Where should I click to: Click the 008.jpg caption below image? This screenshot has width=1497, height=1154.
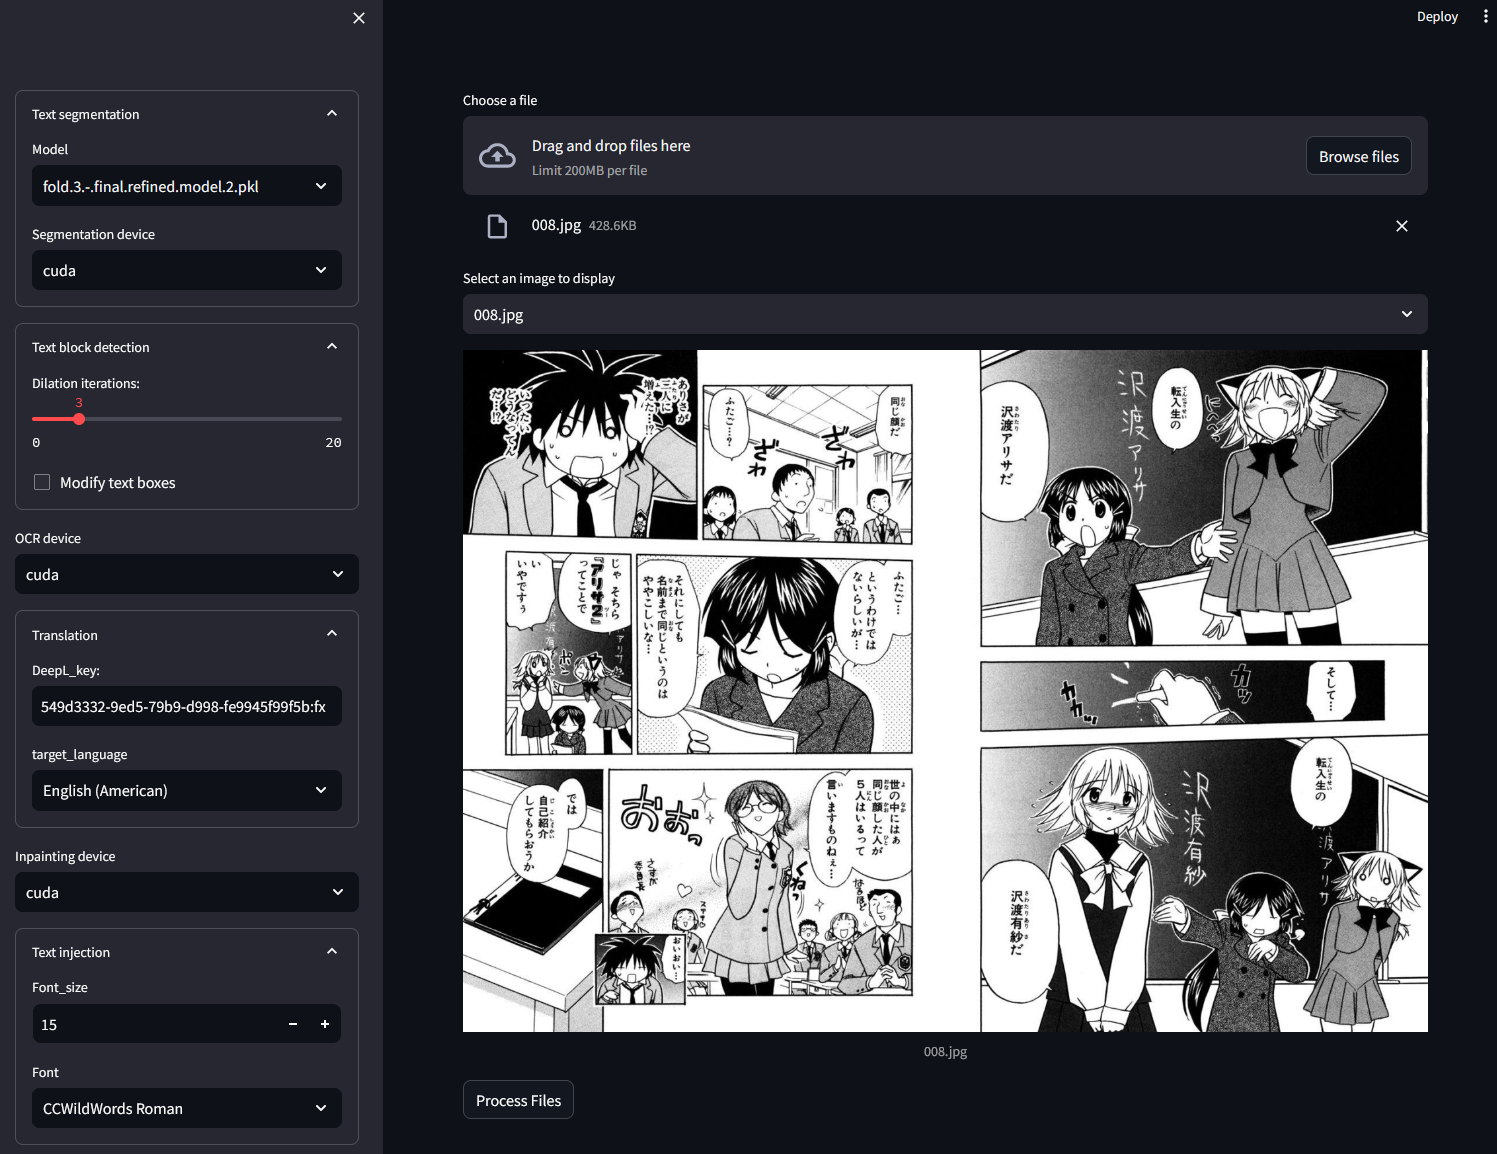pos(945,1051)
